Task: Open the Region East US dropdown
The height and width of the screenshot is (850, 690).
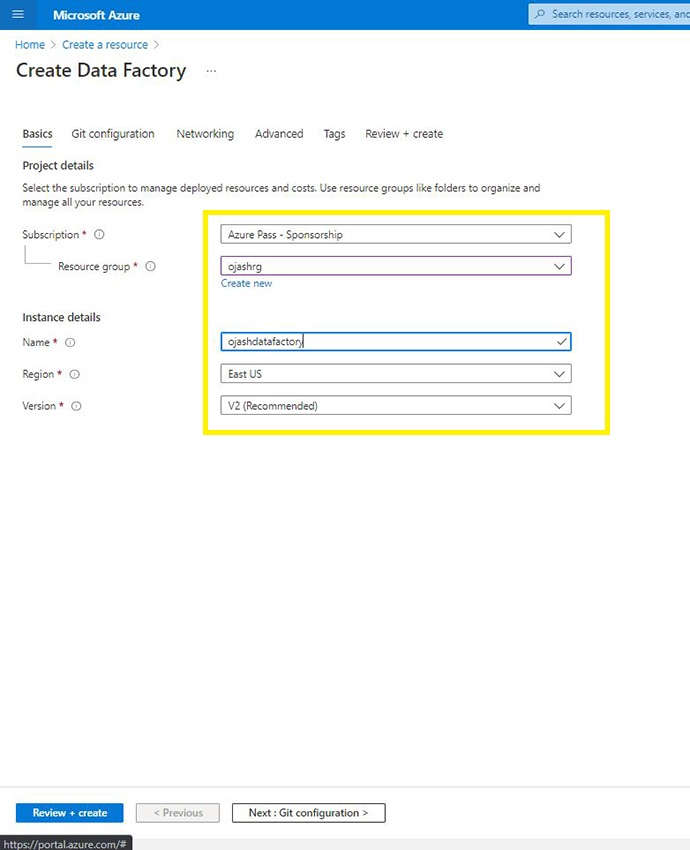Action: coord(396,374)
